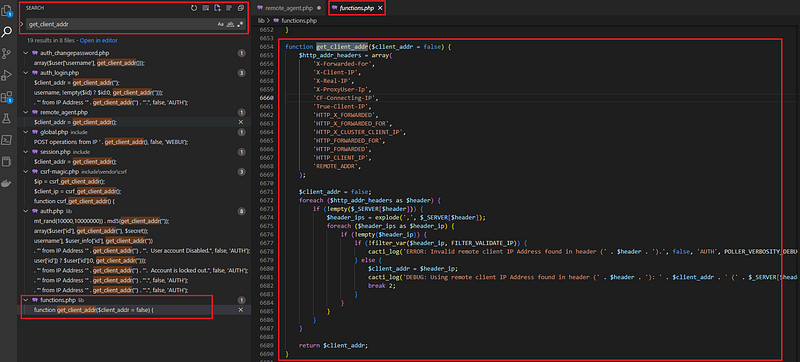Select the '$ip = csrf_get_client_addr()' match
The width and height of the screenshot is (800, 362).
(x=69, y=182)
